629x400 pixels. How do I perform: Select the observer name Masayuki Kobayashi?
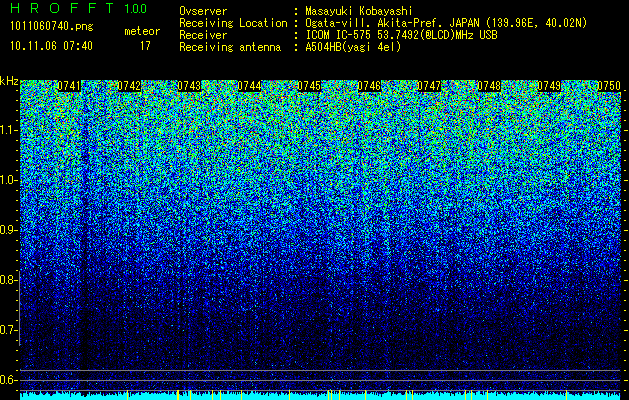pyautogui.click(x=359, y=11)
